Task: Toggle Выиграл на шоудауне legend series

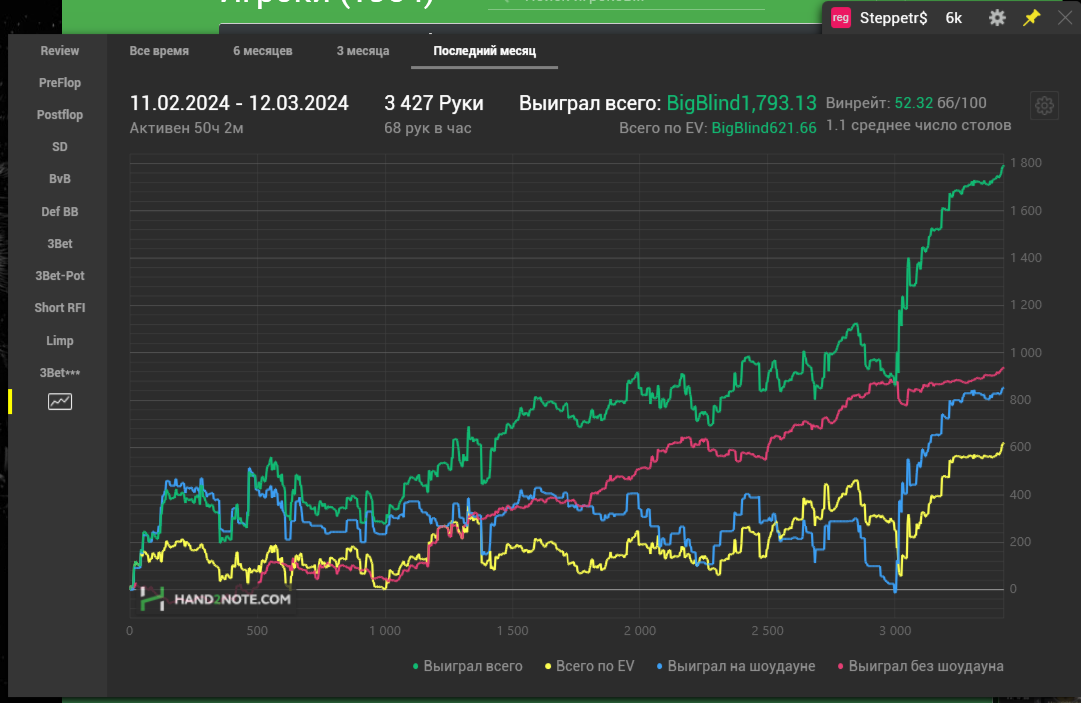Action: 736,666
